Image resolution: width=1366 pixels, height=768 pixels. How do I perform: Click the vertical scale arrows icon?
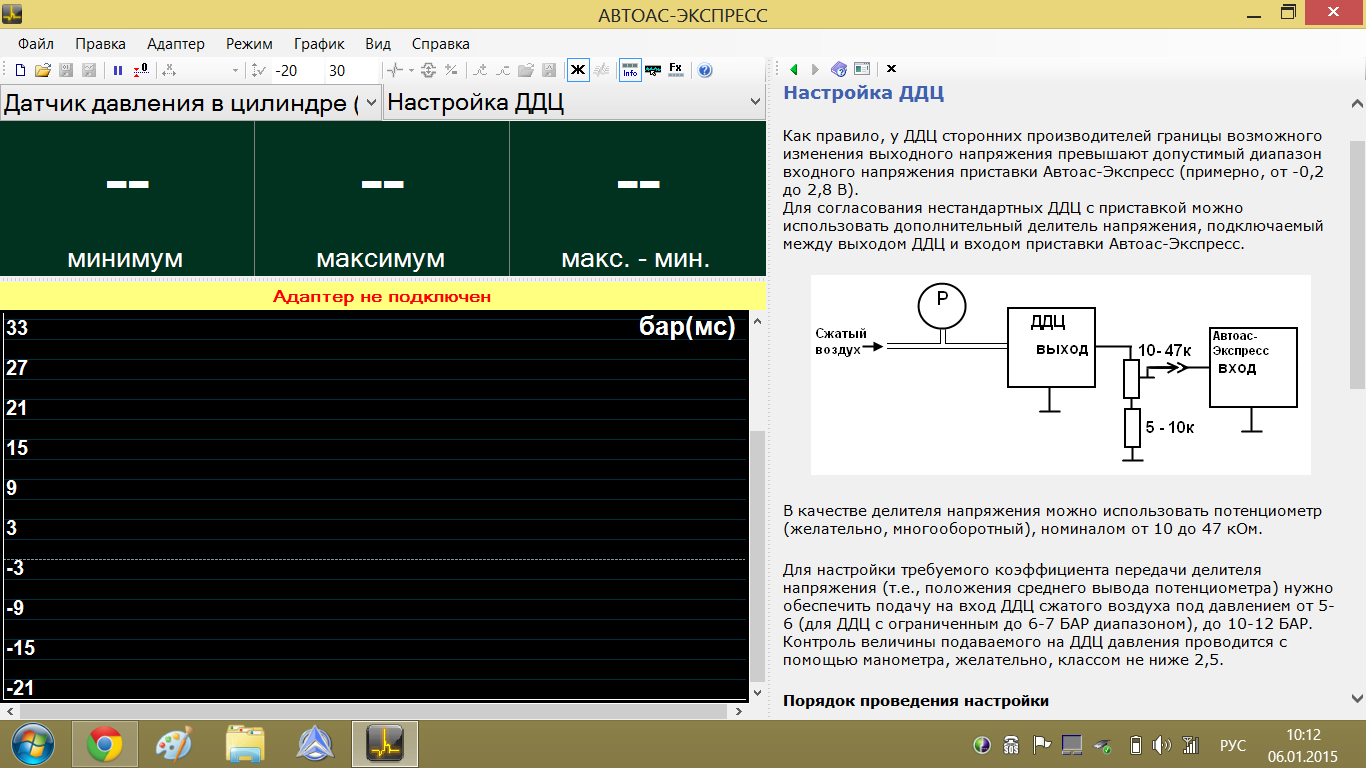pyautogui.click(x=258, y=71)
